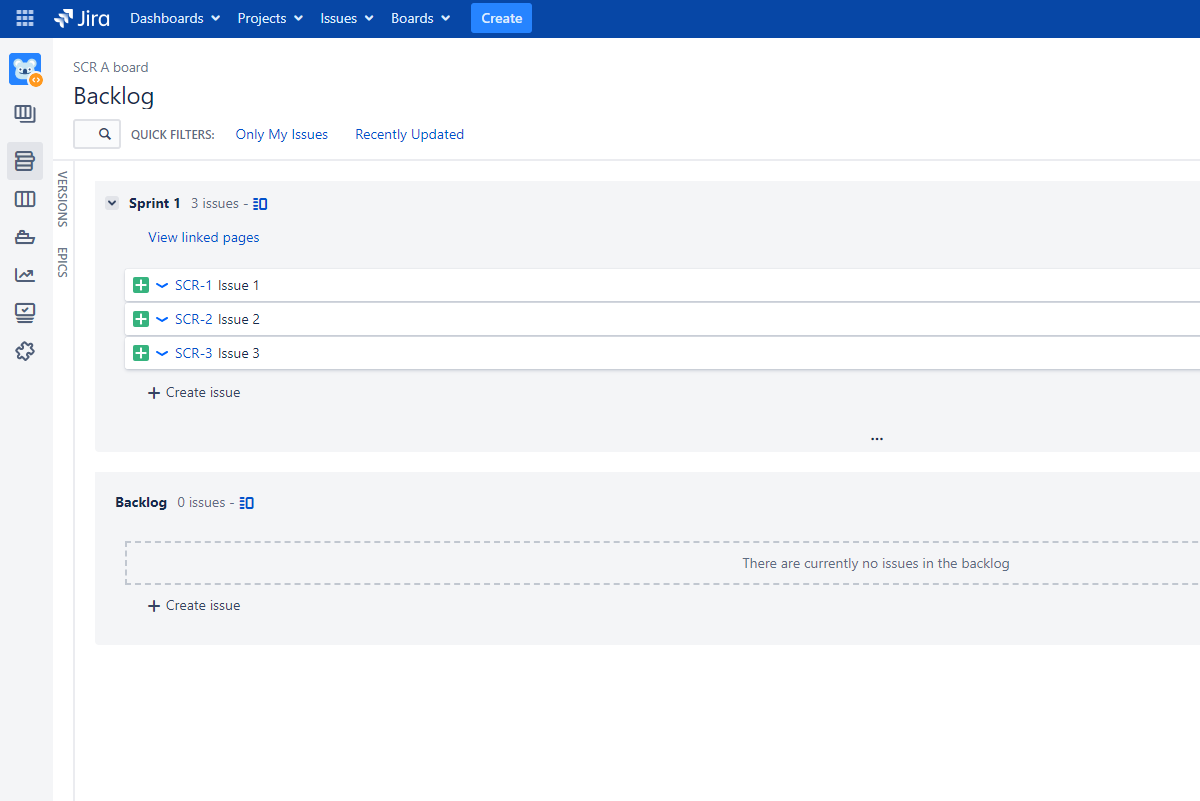Open the Backlog icon in sidebar
This screenshot has height=801, width=1200.
coord(25,160)
